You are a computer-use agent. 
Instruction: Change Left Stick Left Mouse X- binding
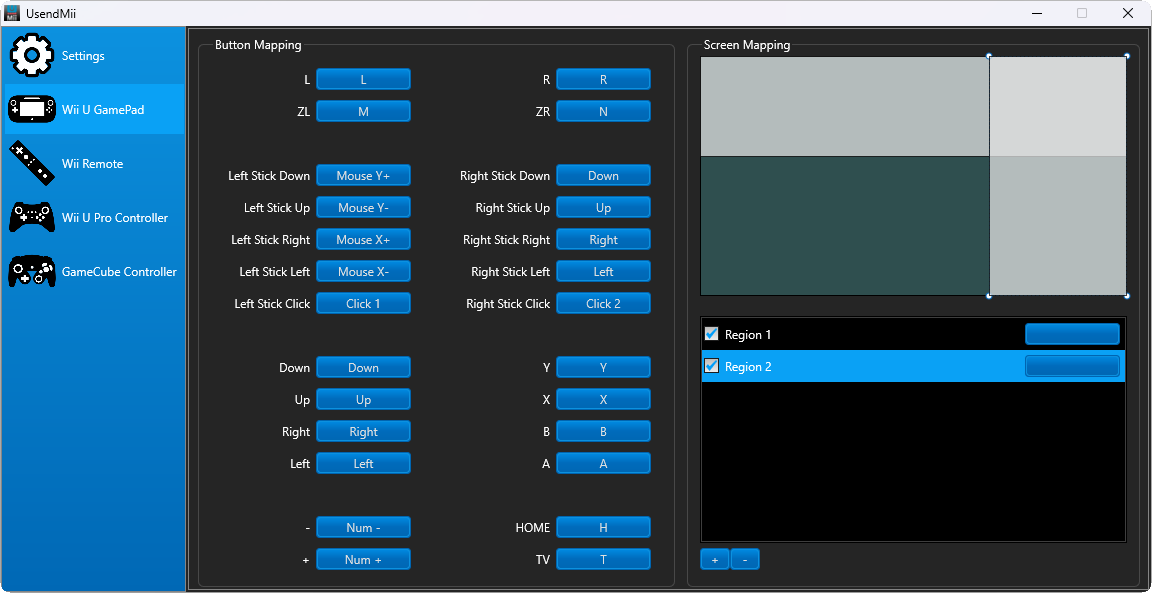pyautogui.click(x=363, y=271)
